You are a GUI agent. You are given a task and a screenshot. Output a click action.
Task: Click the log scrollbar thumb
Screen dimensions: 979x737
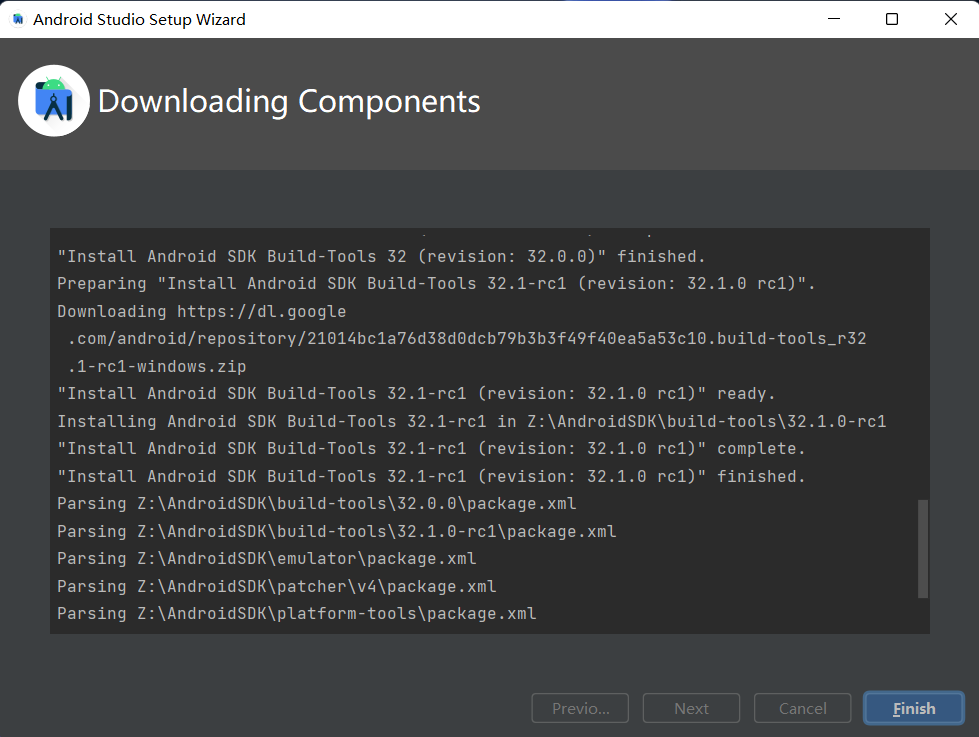(x=923, y=548)
